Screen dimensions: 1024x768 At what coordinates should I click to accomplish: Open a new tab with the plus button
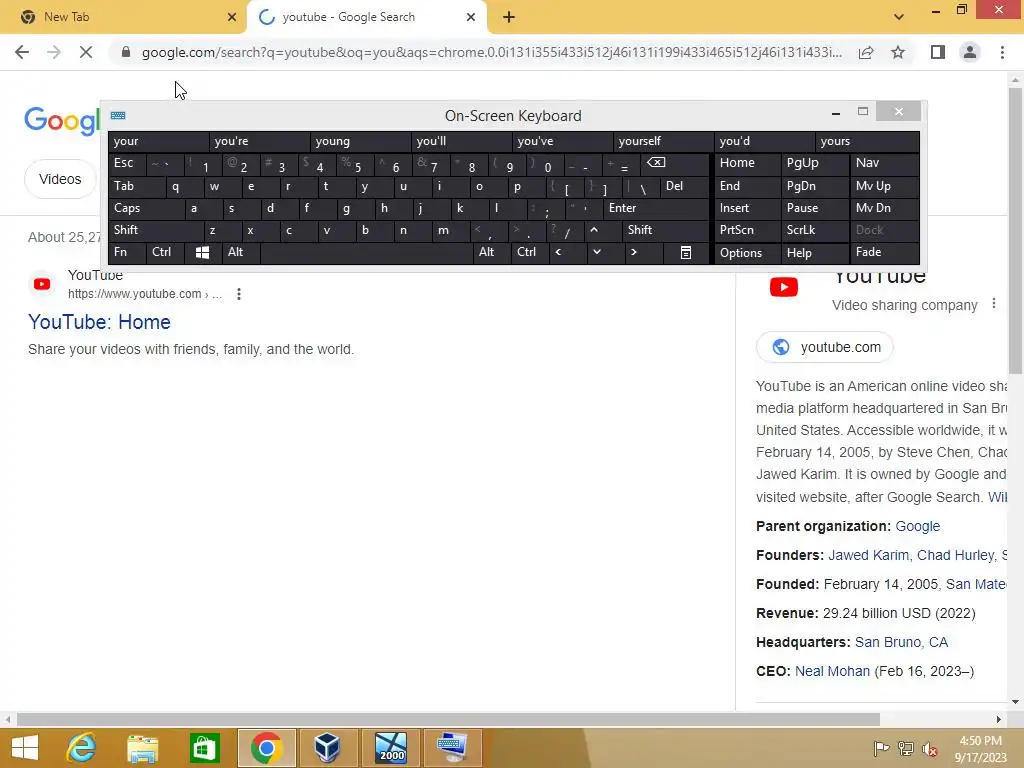(x=509, y=17)
